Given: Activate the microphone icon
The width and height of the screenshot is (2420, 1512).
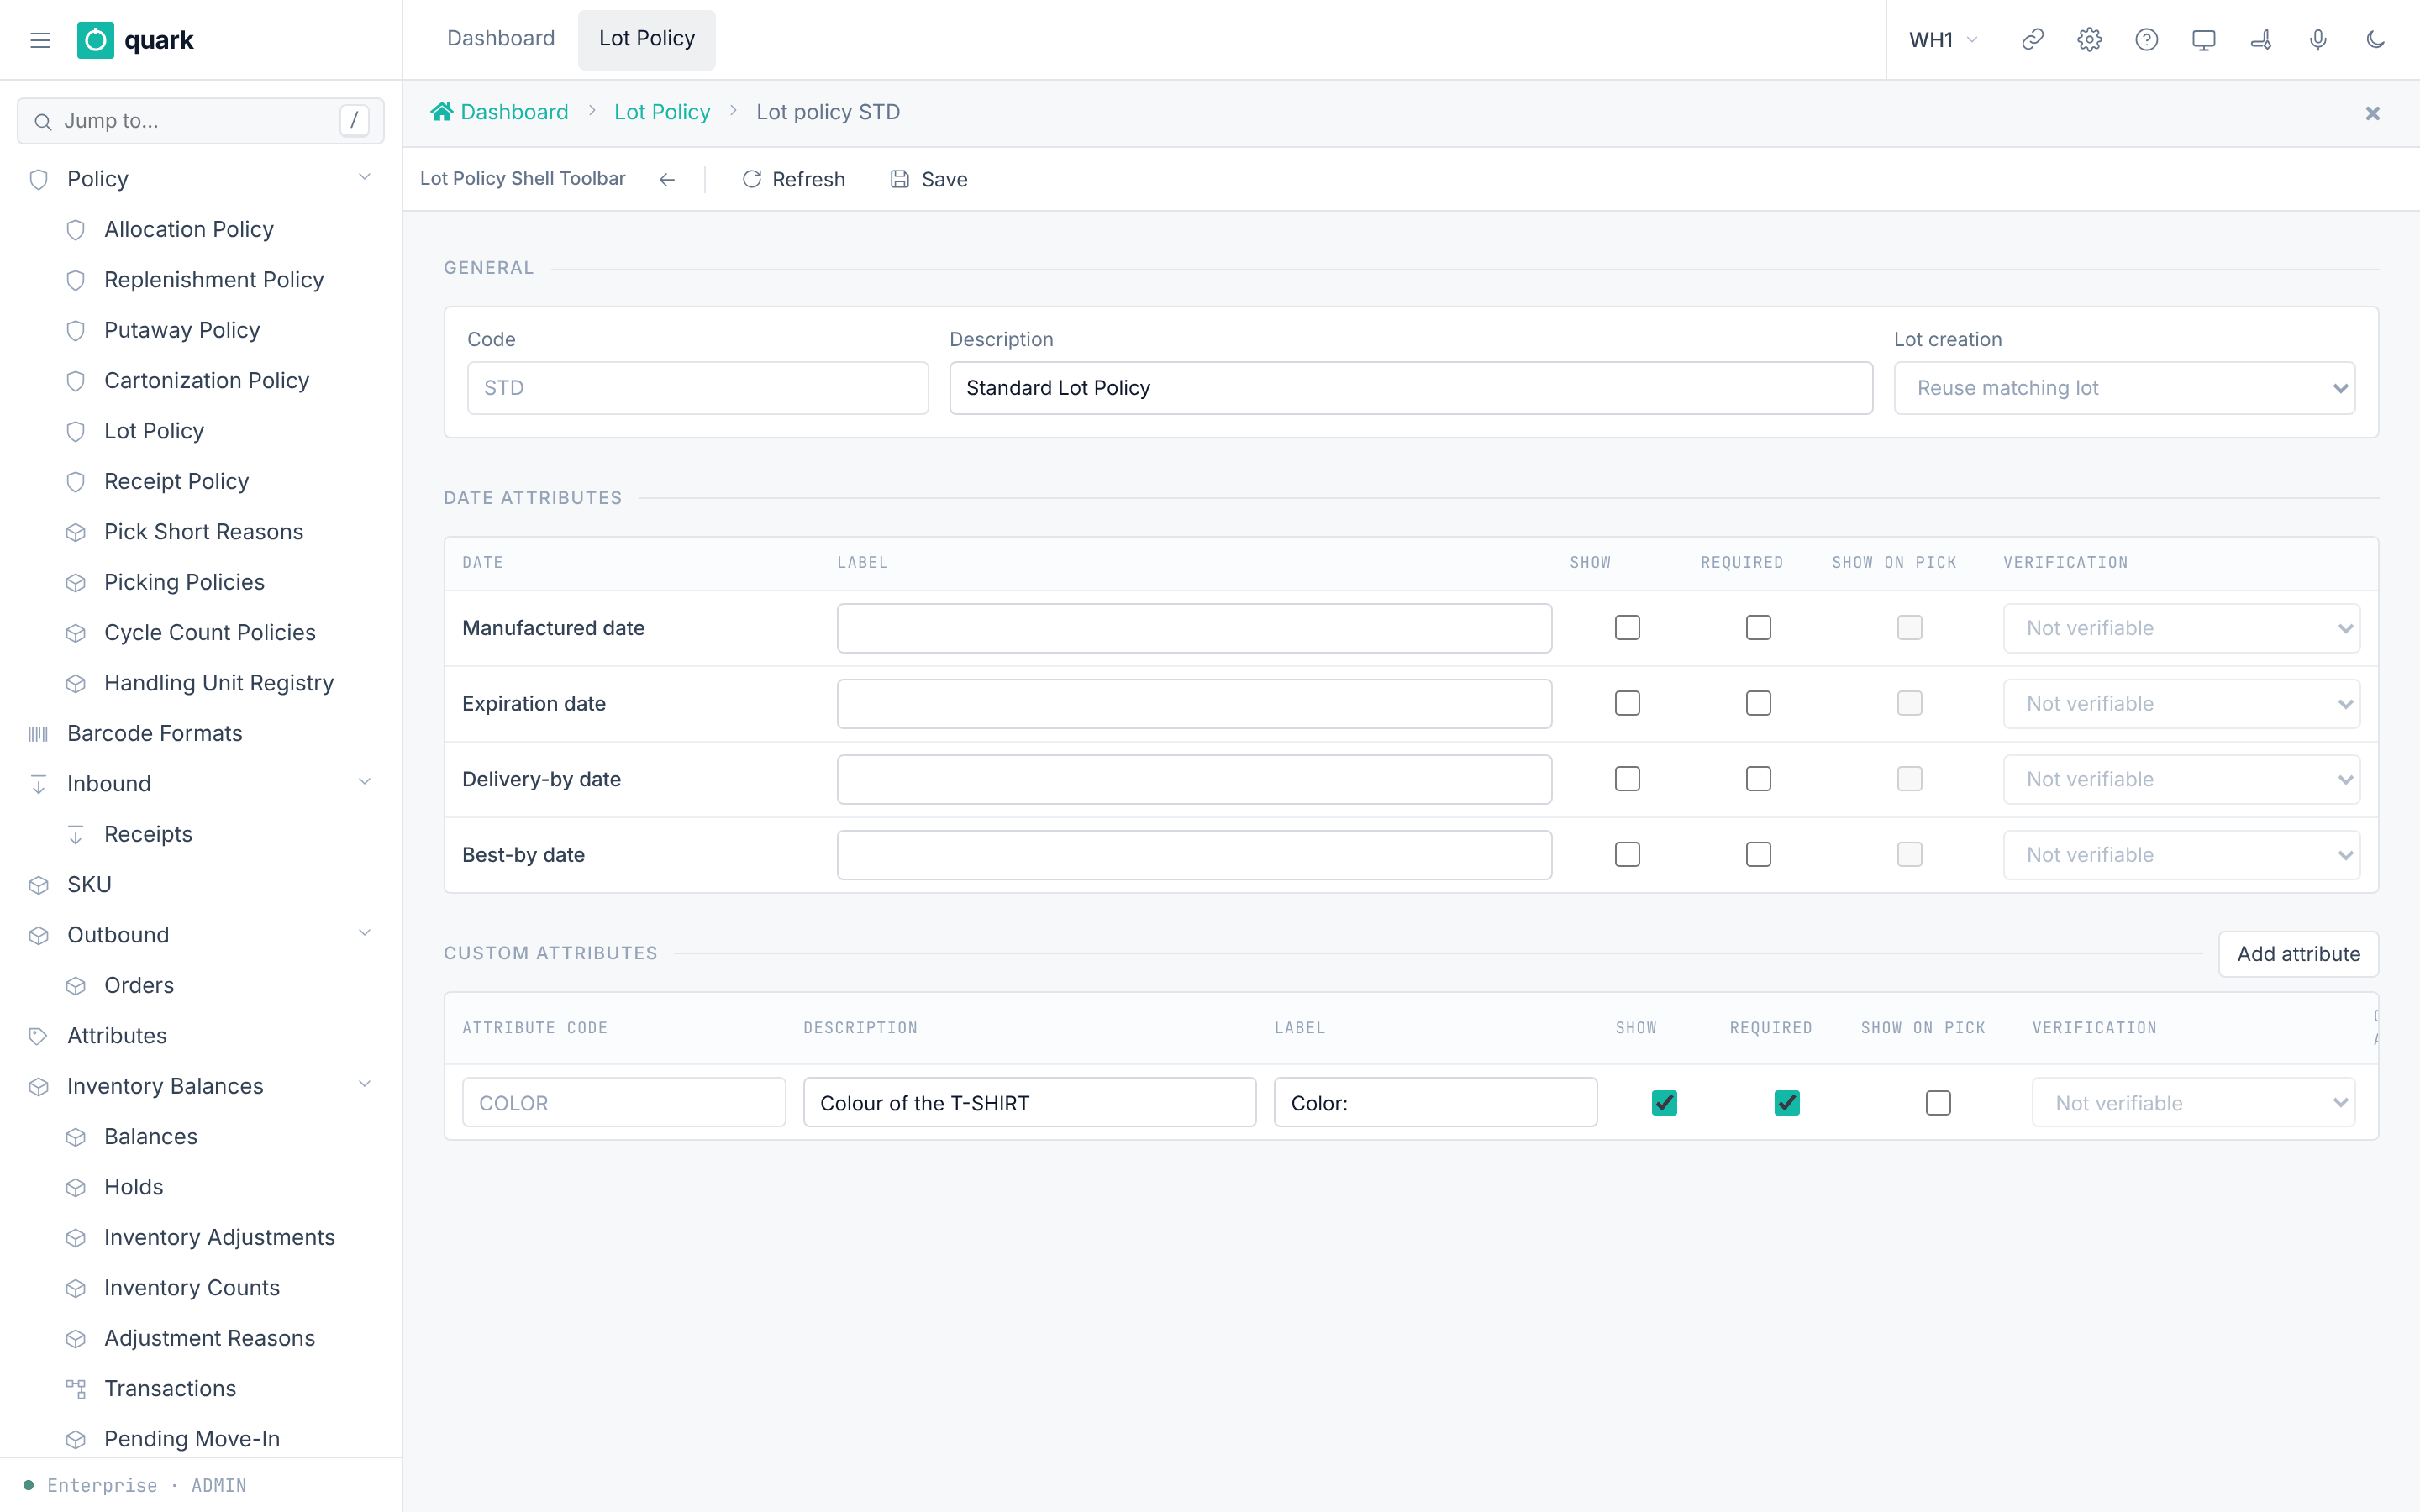Looking at the screenshot, I should click(2318, 40).
